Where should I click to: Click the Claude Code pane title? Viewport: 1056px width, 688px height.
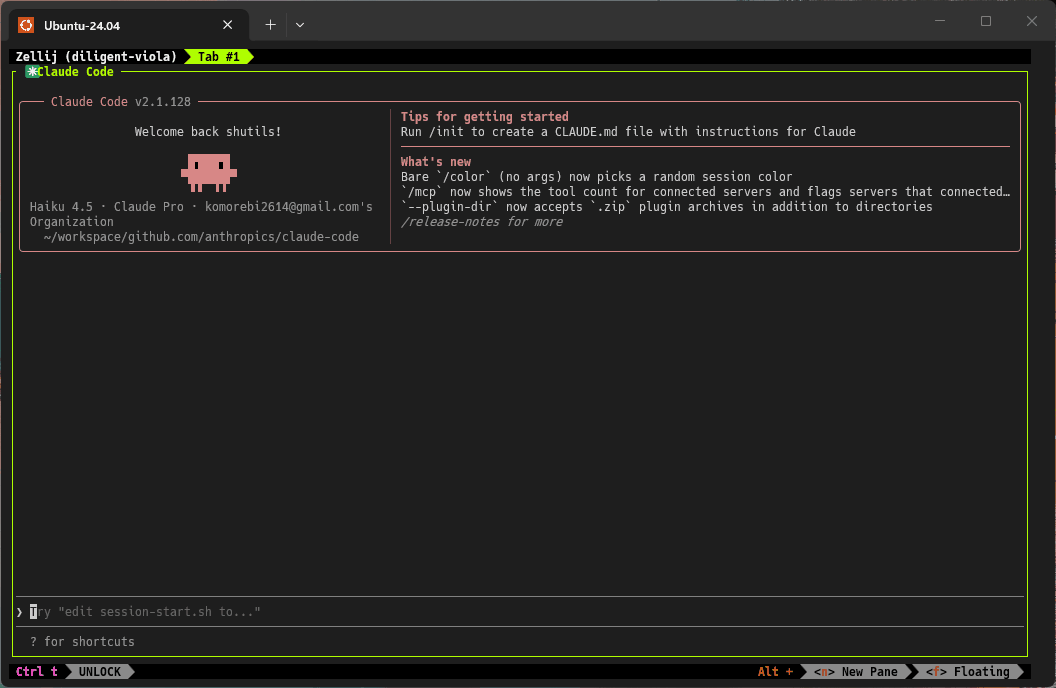point(75,72)
